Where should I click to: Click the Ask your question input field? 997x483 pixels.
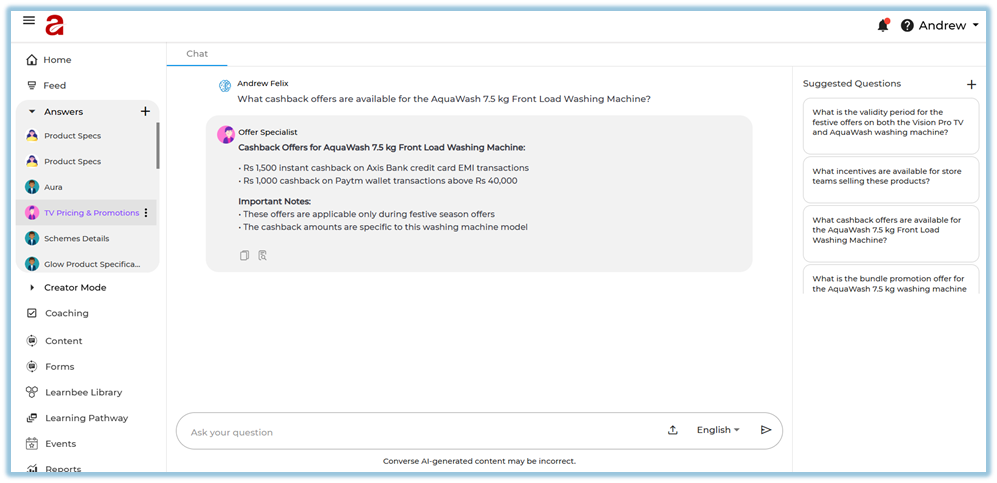click(x=420, y=432)
